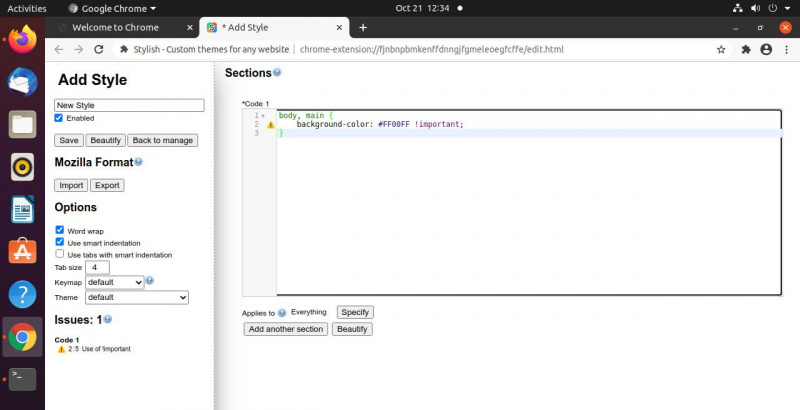Open the network status tray icon
Screen dimensions: 800x410
pos(738,8)
